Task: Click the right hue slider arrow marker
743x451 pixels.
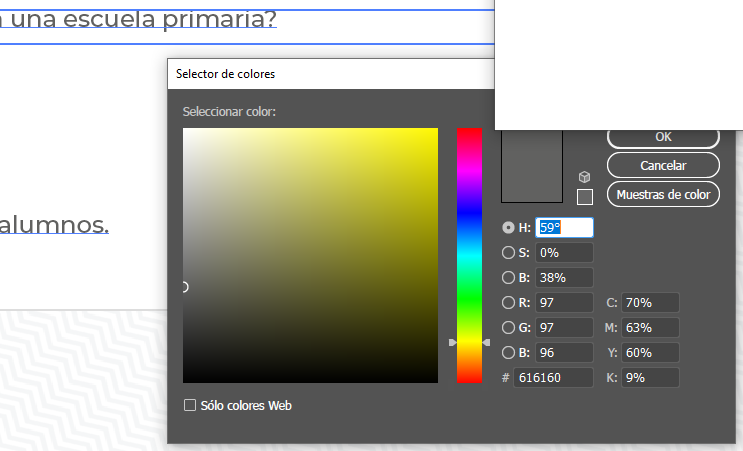Action: [487, 343]
